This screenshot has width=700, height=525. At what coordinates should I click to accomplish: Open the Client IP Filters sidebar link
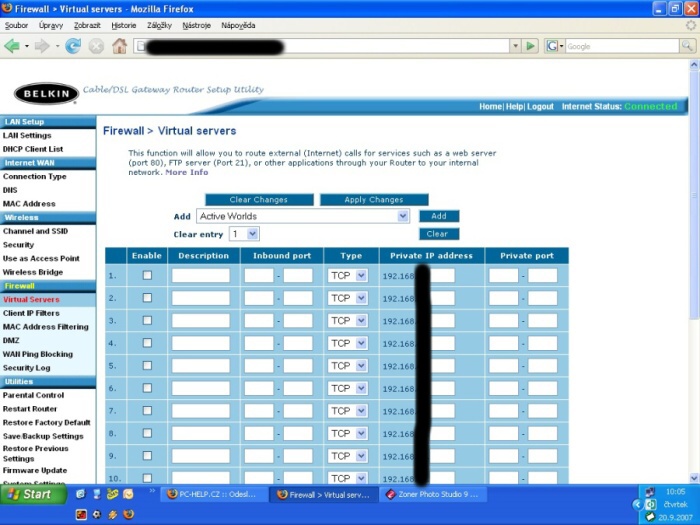(31, 313)
